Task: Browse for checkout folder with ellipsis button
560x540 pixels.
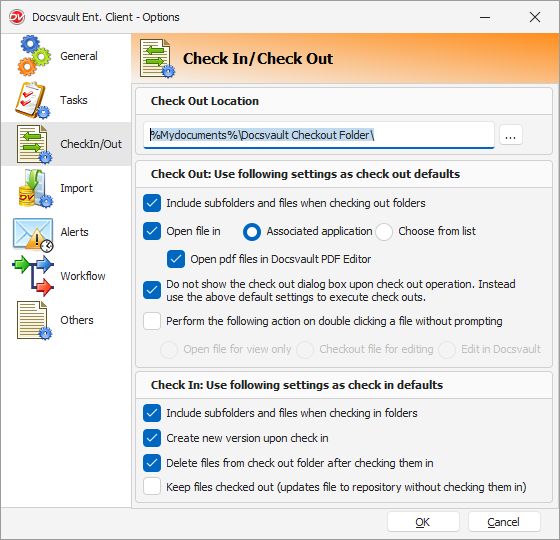Action: pos(510,135)
